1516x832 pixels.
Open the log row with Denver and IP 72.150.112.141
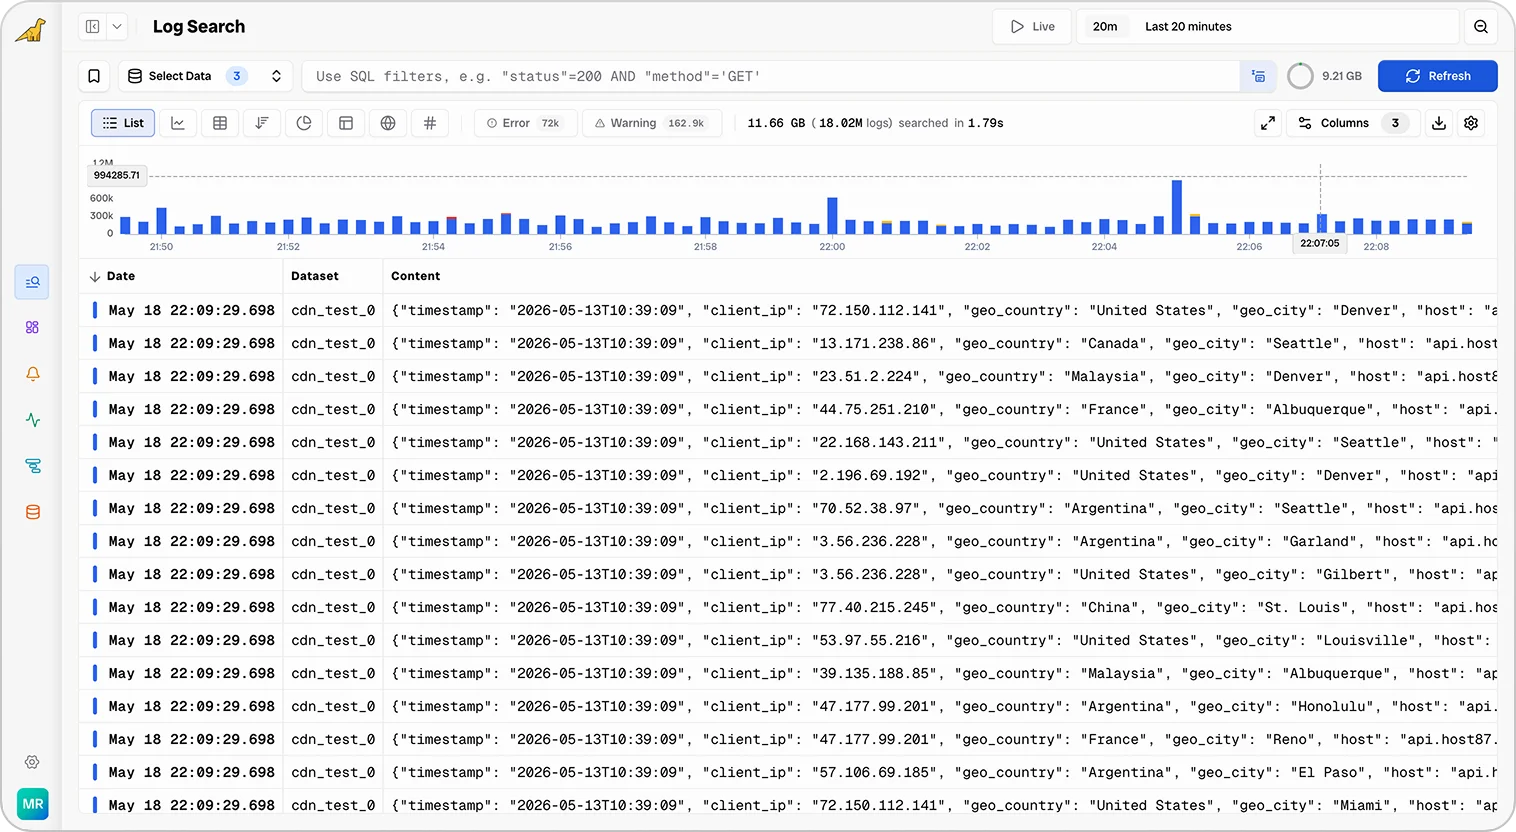tap(788, 310)
